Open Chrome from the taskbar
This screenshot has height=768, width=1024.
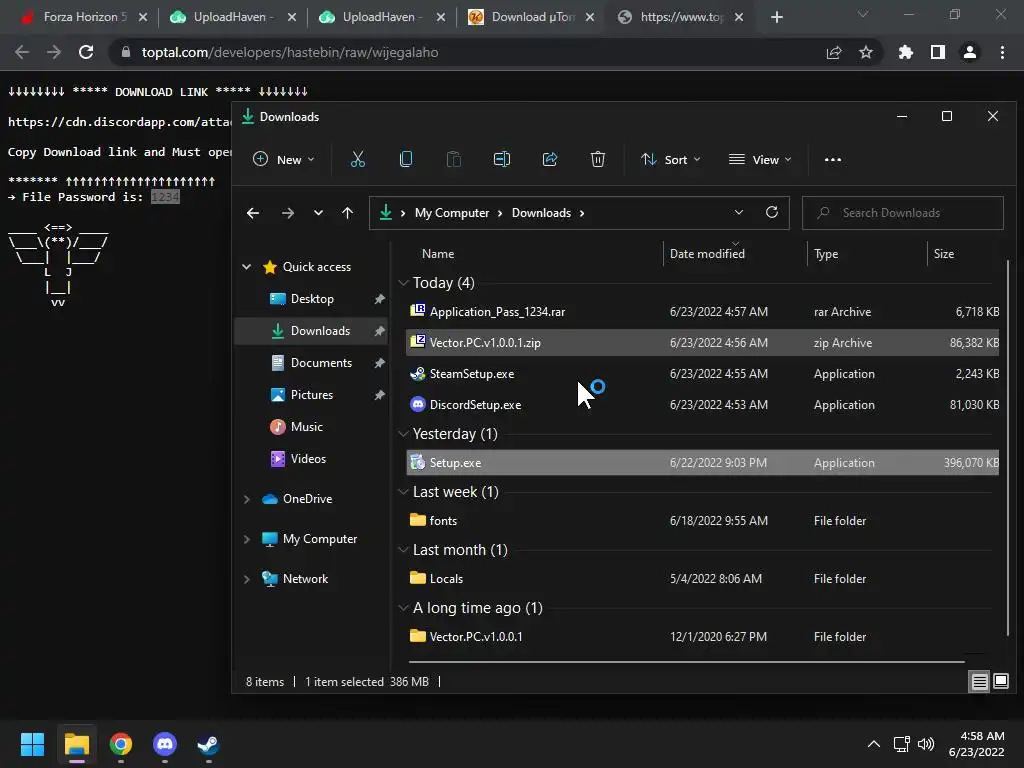pyautogui.click(x=121, y=744)
